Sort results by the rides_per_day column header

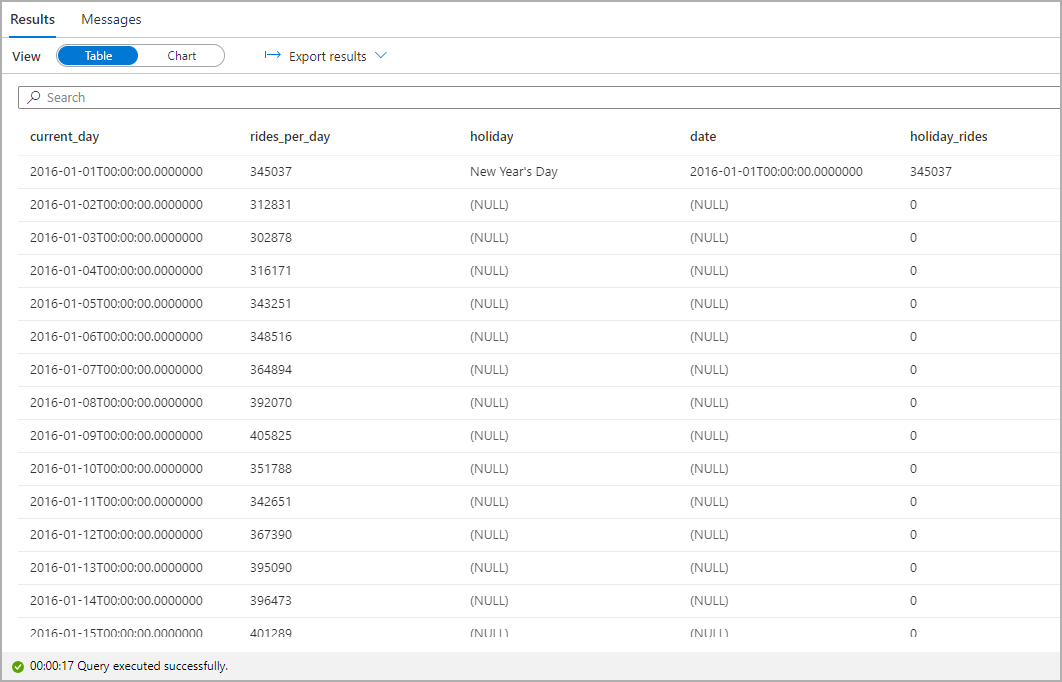[x=289, y=136]
